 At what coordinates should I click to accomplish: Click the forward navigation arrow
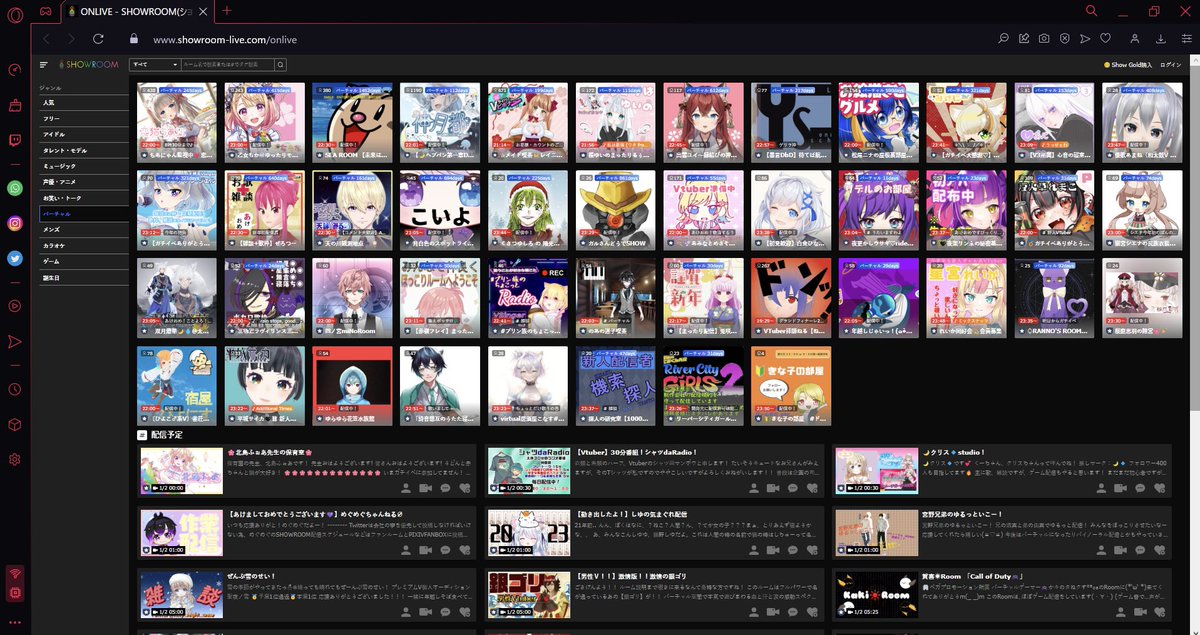pyautogui.click(x=71, y=39)
